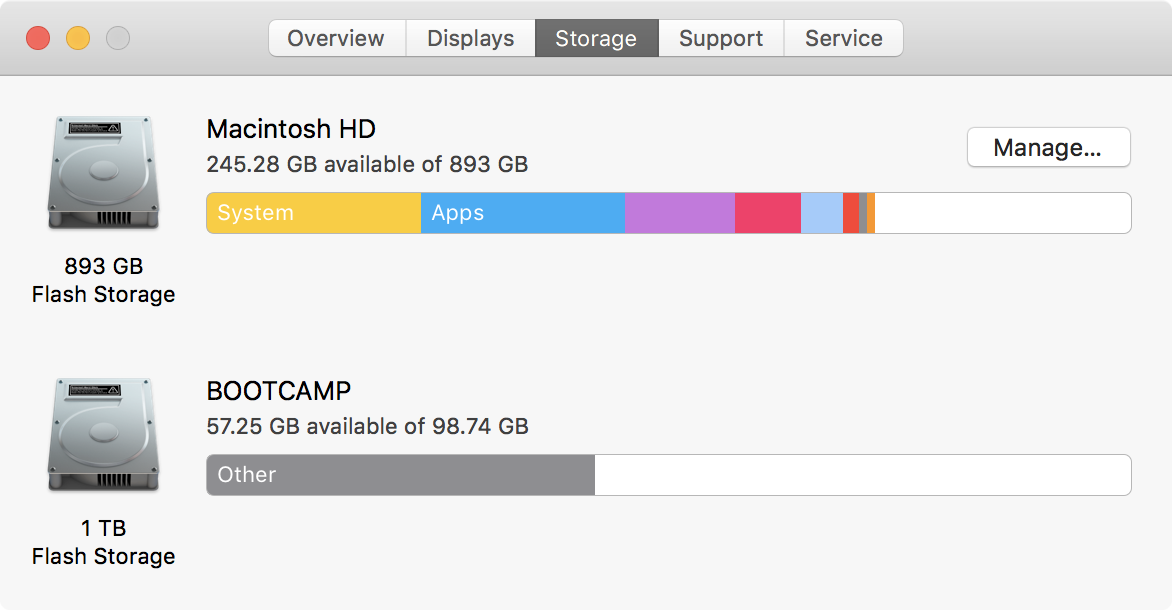Click the BOOTCAMP volume name

(x=278, y=391)
